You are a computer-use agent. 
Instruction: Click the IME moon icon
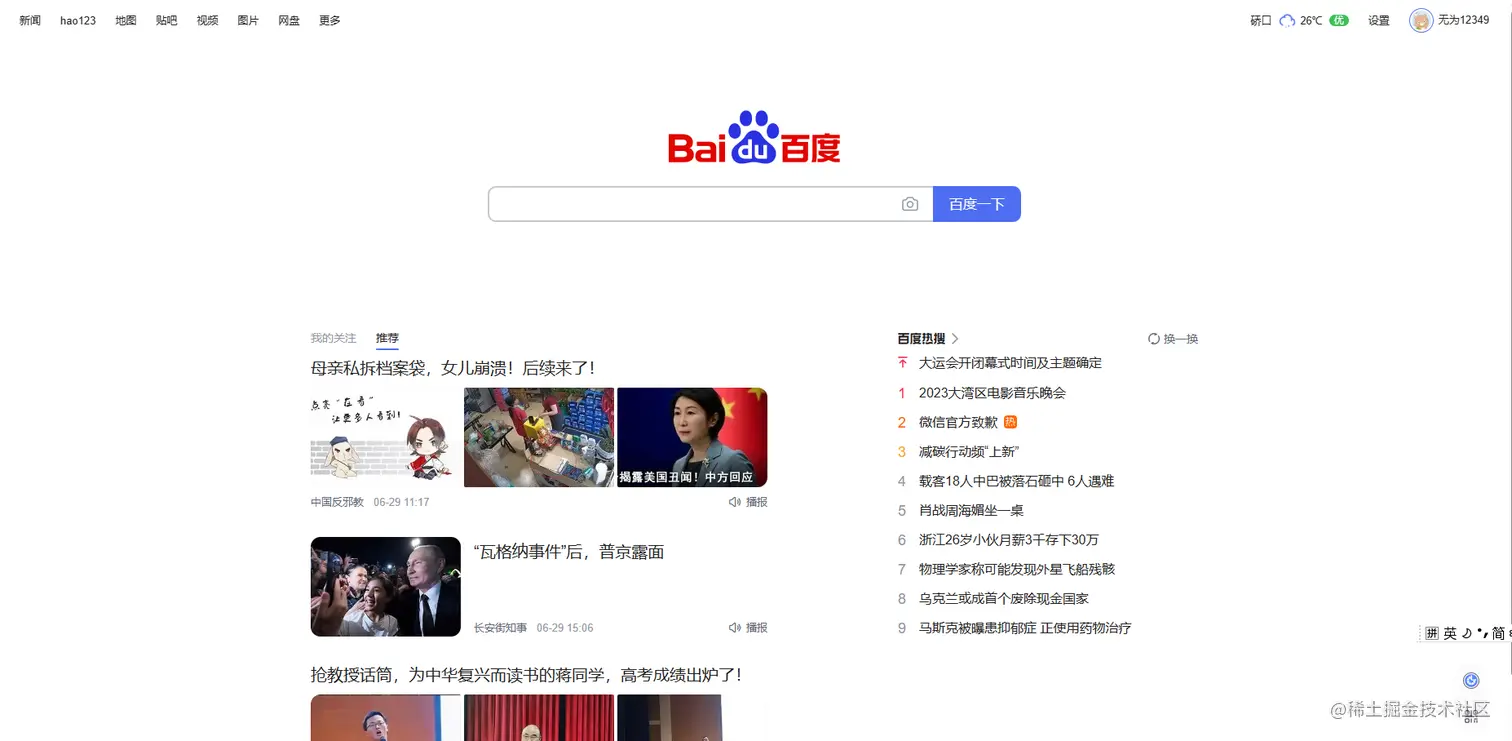click(x=1467, y=633)
